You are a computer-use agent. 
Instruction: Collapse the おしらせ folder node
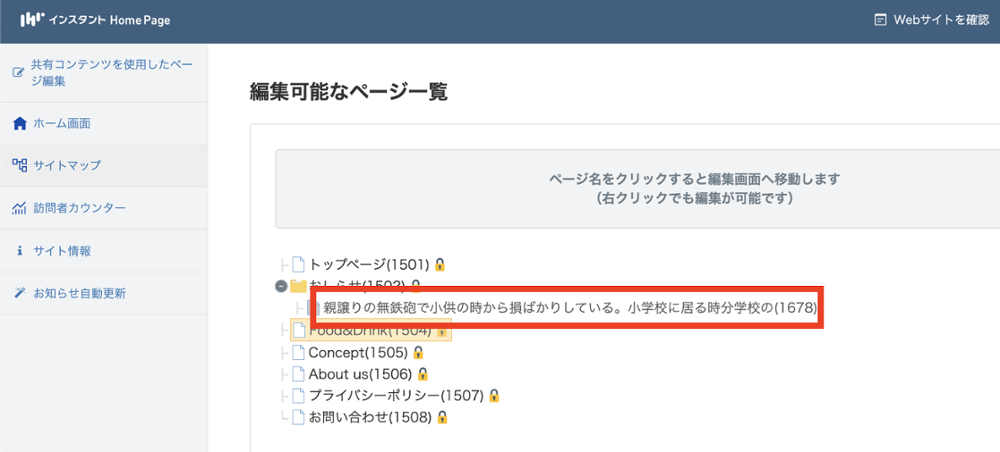tap(281, 286)
